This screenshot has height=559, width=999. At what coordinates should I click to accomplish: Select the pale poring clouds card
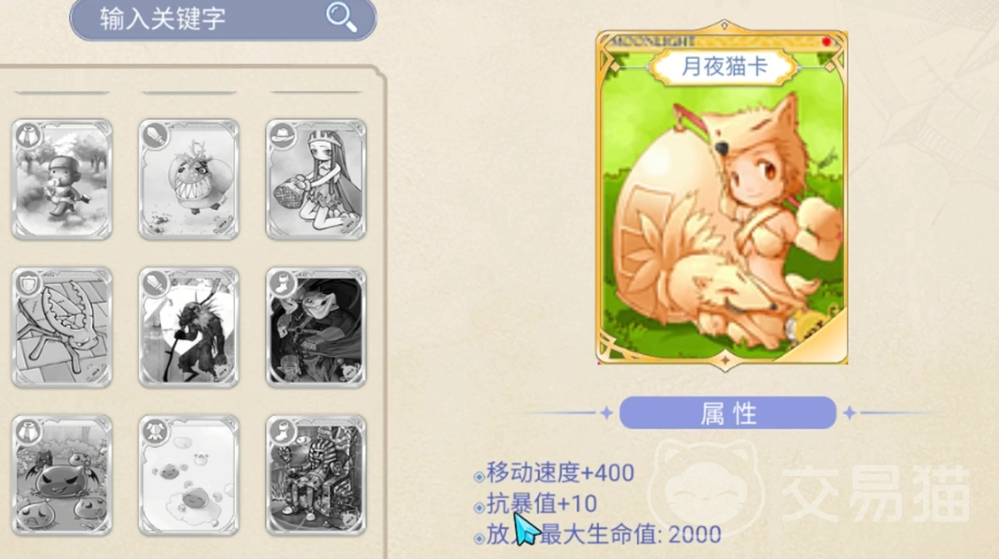189,476
